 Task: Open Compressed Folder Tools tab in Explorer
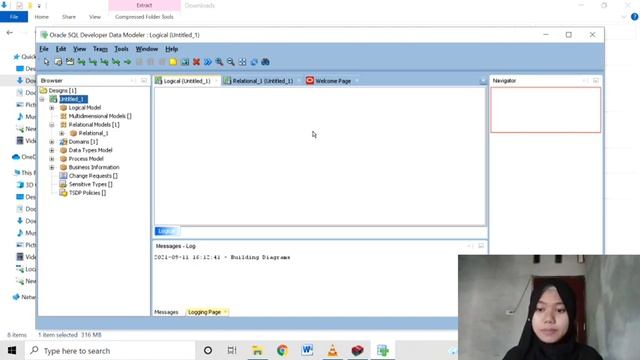144,17
